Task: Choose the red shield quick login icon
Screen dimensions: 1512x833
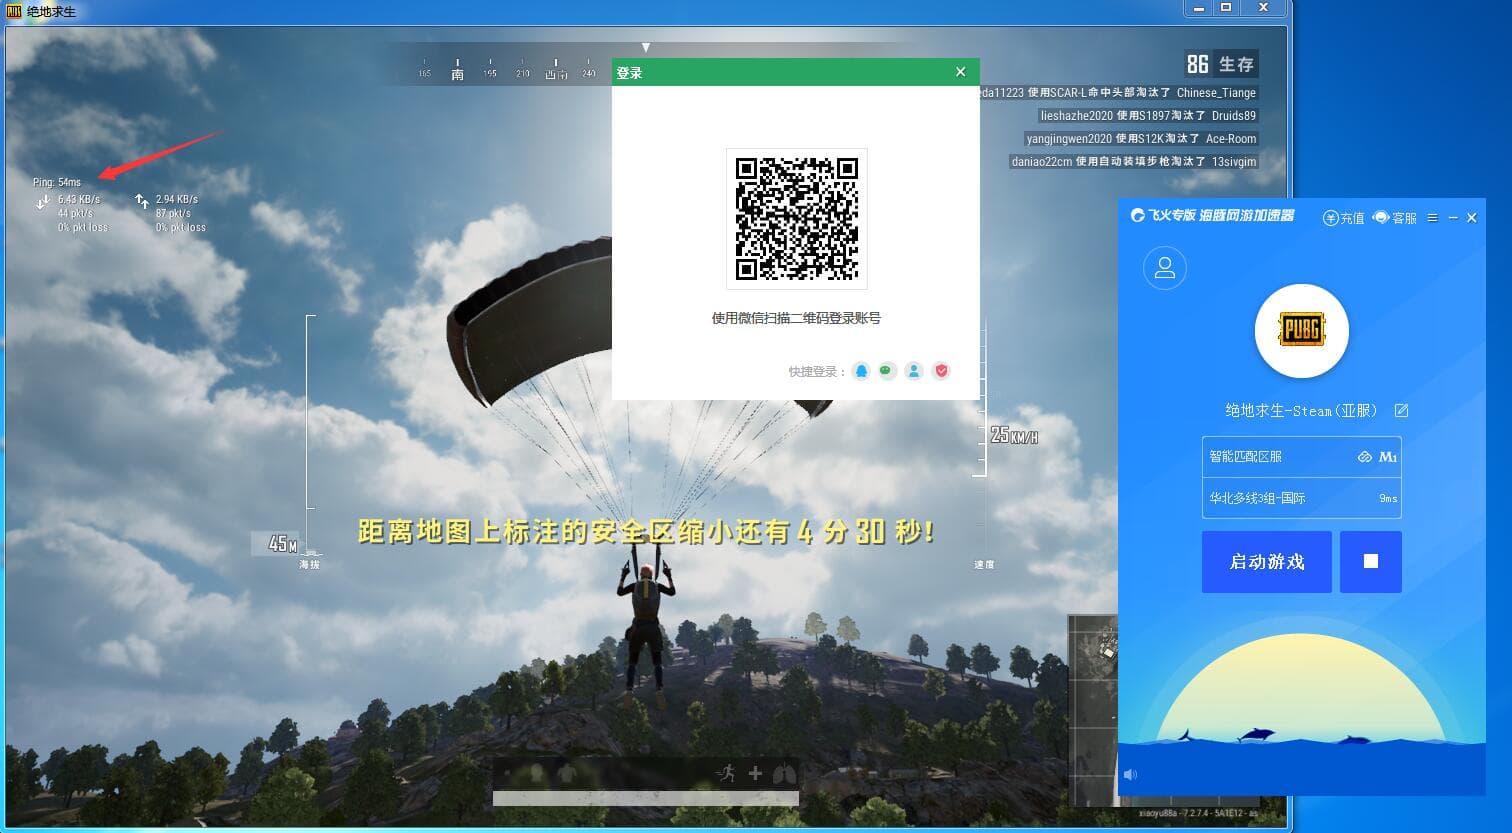Action: [x=941, y=371]
